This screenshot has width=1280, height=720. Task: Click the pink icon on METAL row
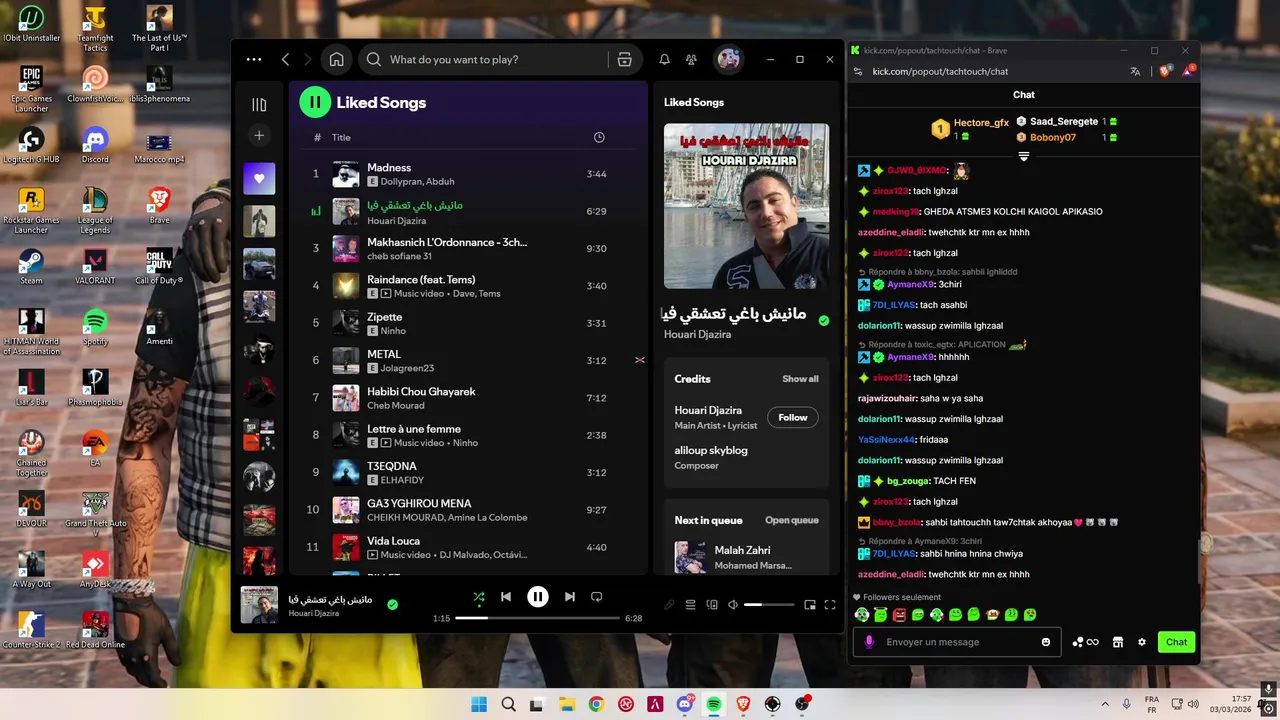point(640,360)
